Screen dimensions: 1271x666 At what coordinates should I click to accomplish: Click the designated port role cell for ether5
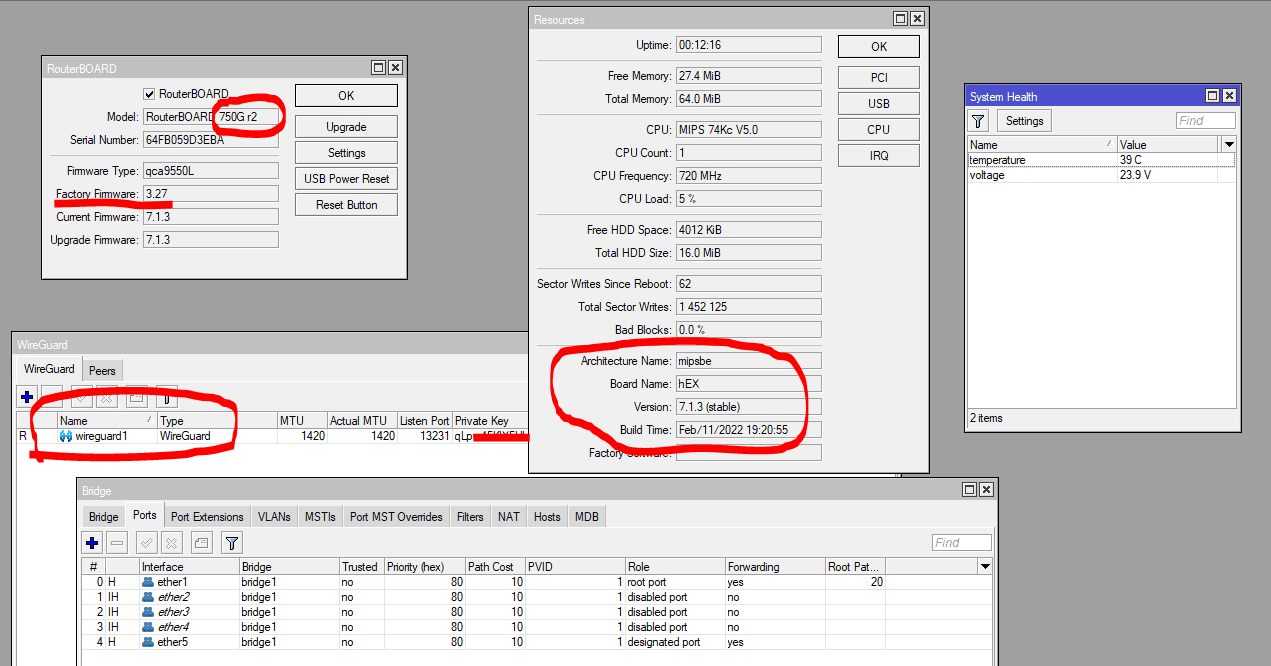click(675, 642)
